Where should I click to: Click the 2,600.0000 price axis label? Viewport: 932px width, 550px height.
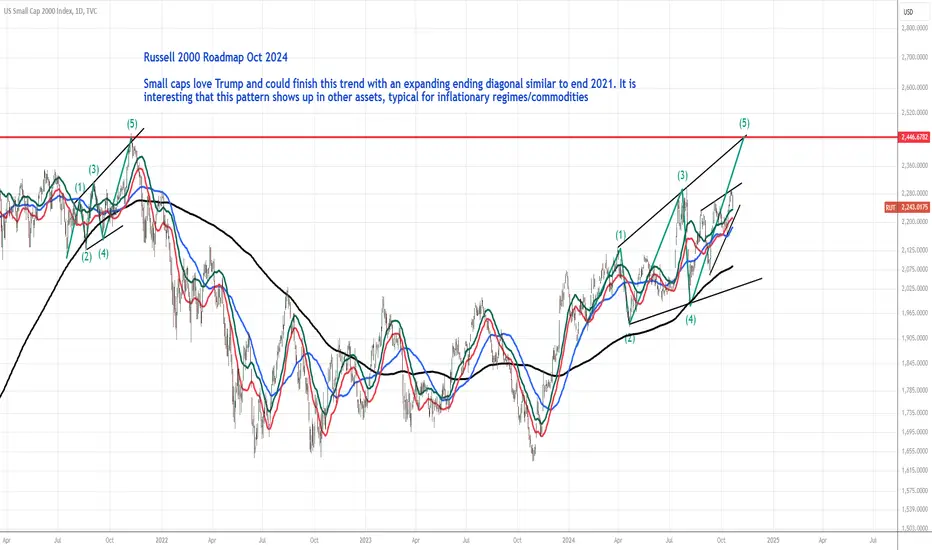click(914, 87)
